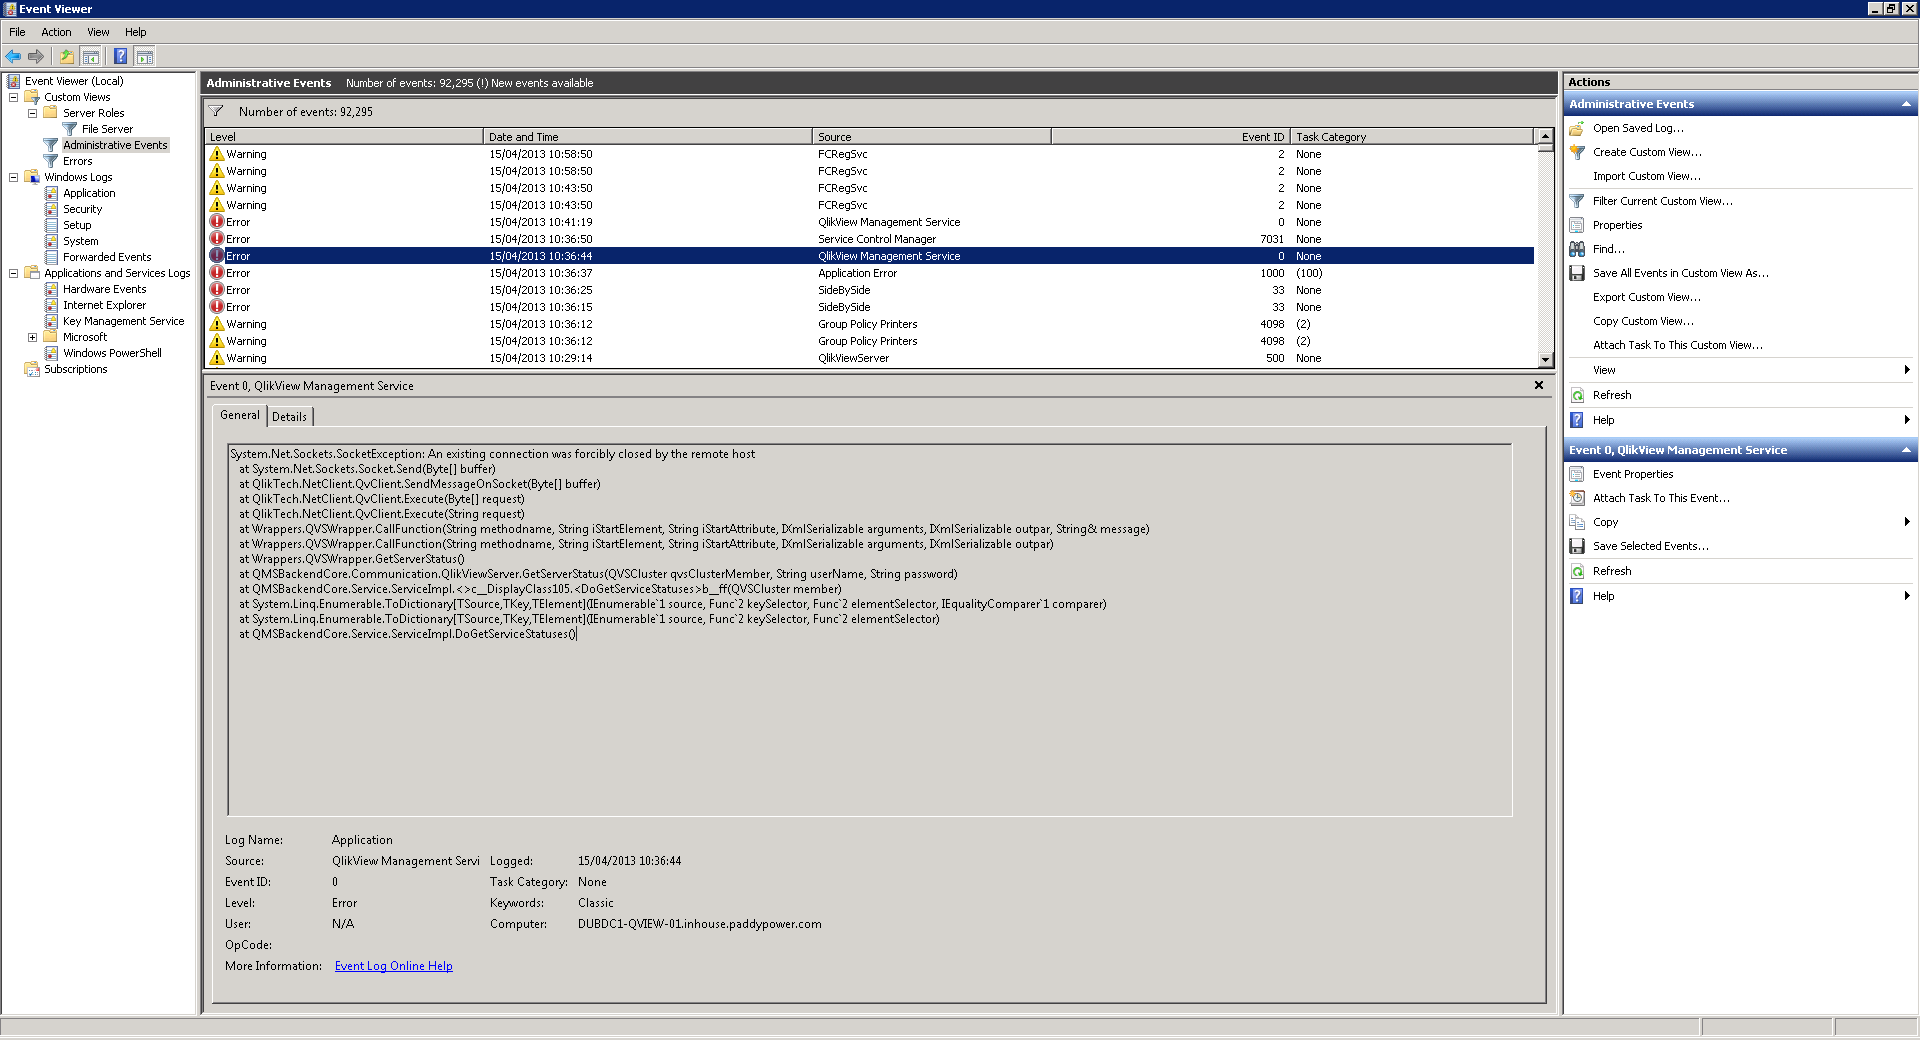Click the Create Custom View funnel icon
Viewport: 1920px width, 1040px height.
pos(1577,152)
